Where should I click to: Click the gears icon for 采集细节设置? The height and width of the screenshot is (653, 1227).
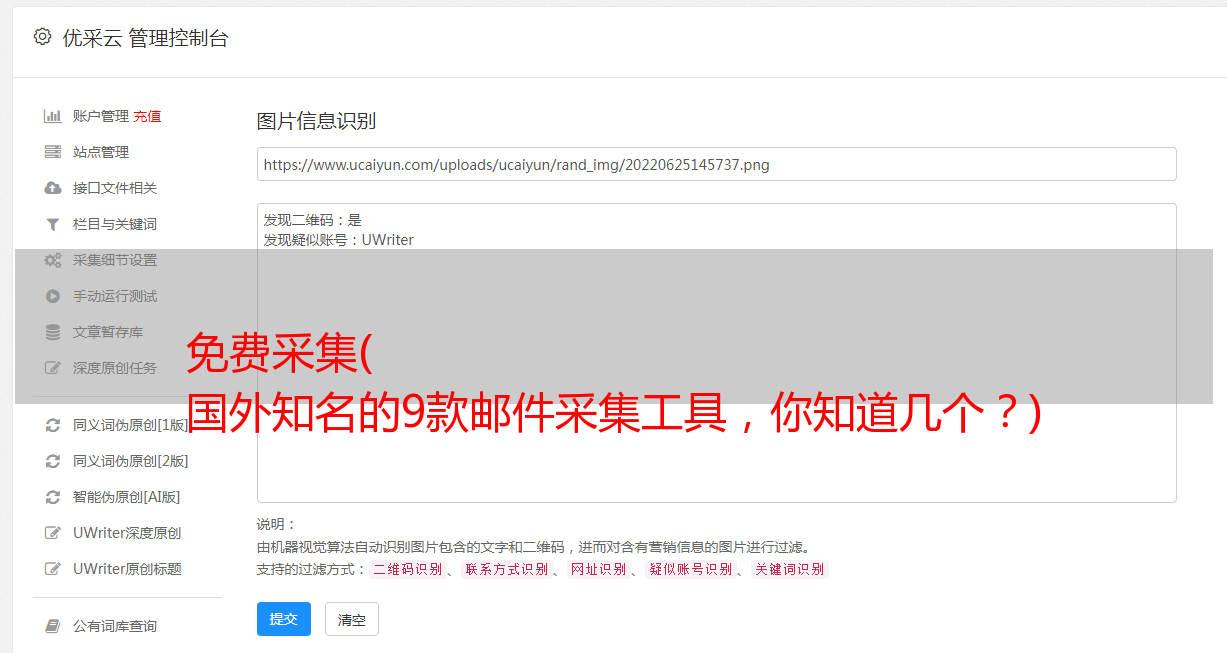click(53, 260)
